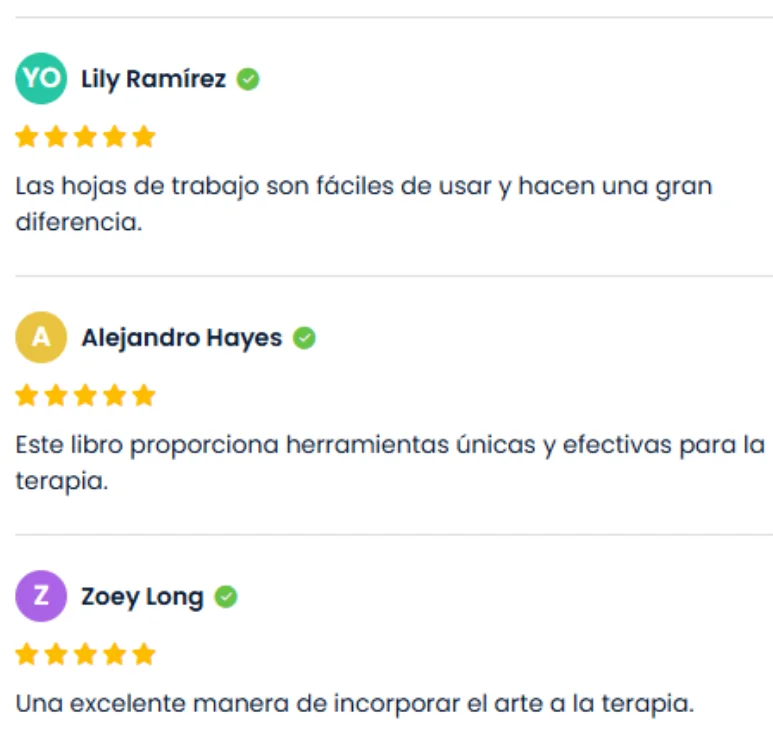Click Alejandro Hayes's yellow A avatar
This screenshot has height=755, width=773.
41,338
